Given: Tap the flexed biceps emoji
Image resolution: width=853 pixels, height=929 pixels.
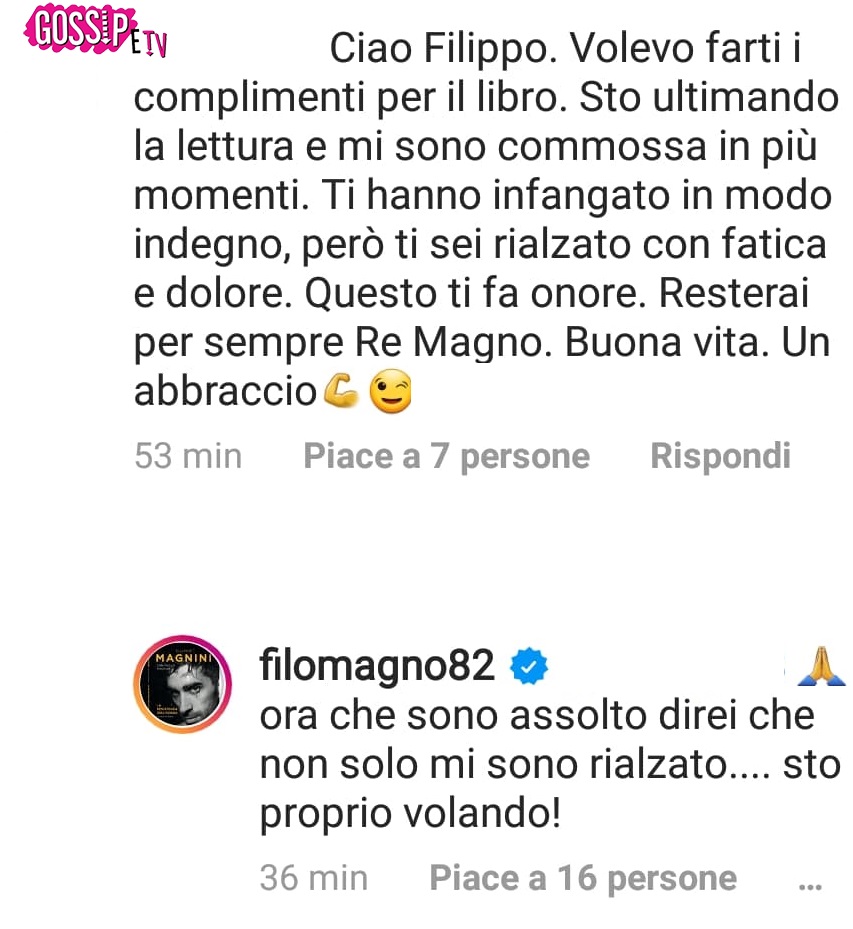Looking at the screenshot, I should pyautogui.click(x=341, y=391).
